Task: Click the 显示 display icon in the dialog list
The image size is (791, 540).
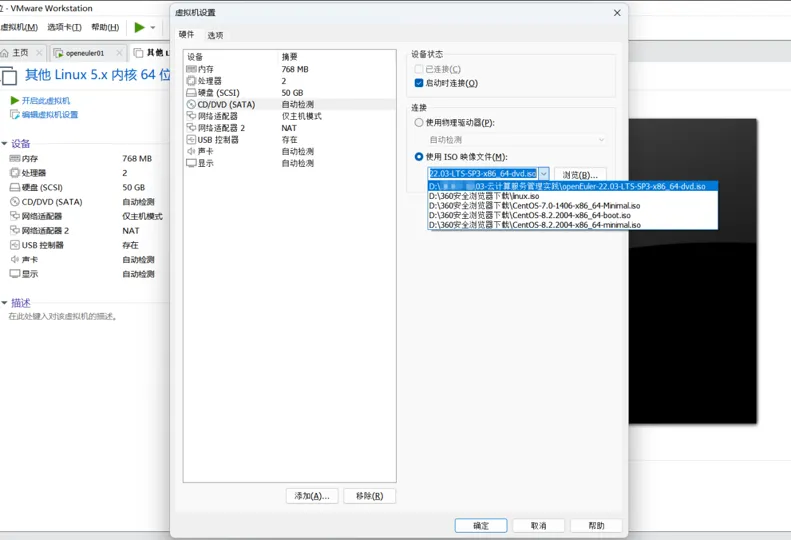Action: (191, 163)
